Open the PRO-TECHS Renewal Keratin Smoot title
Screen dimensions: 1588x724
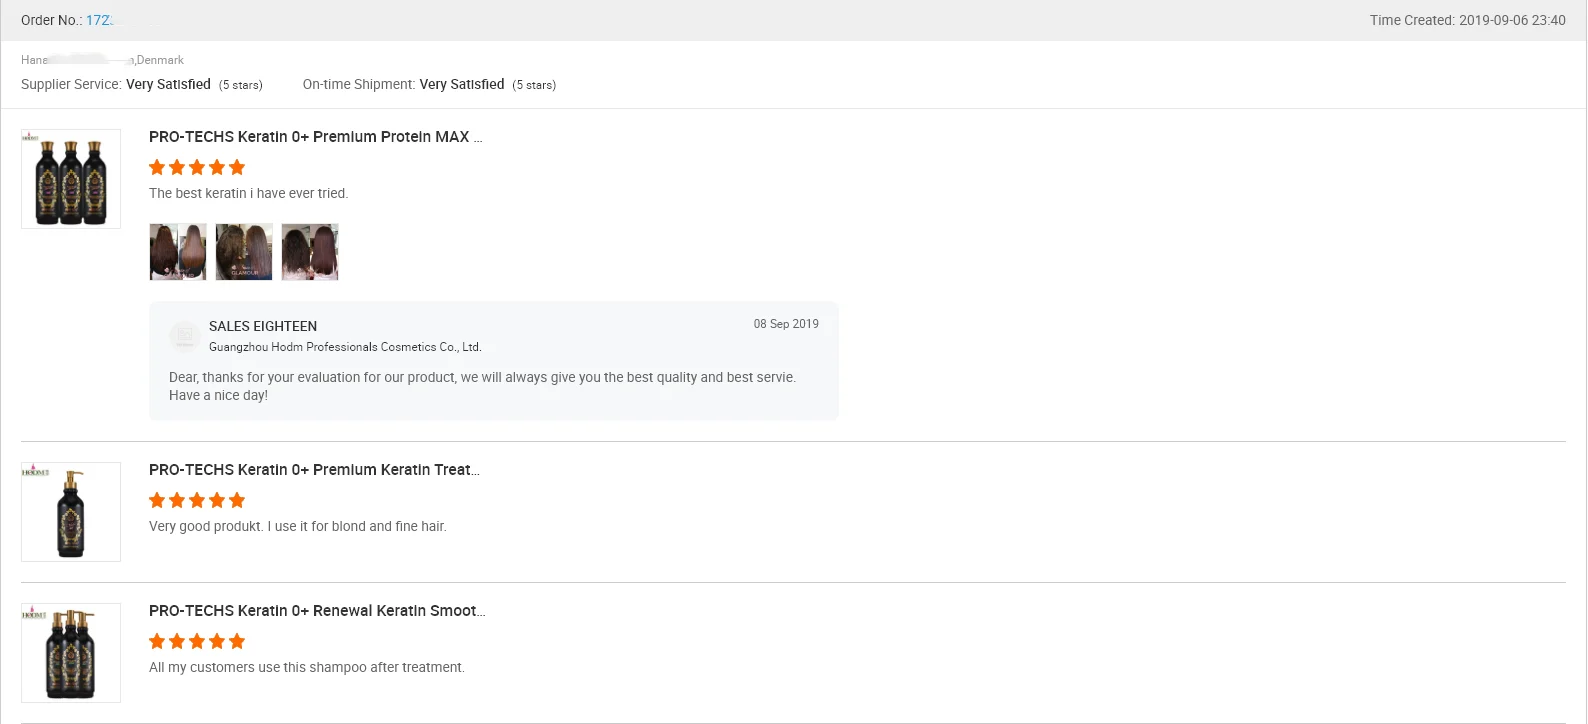click(x=317, y=611)
